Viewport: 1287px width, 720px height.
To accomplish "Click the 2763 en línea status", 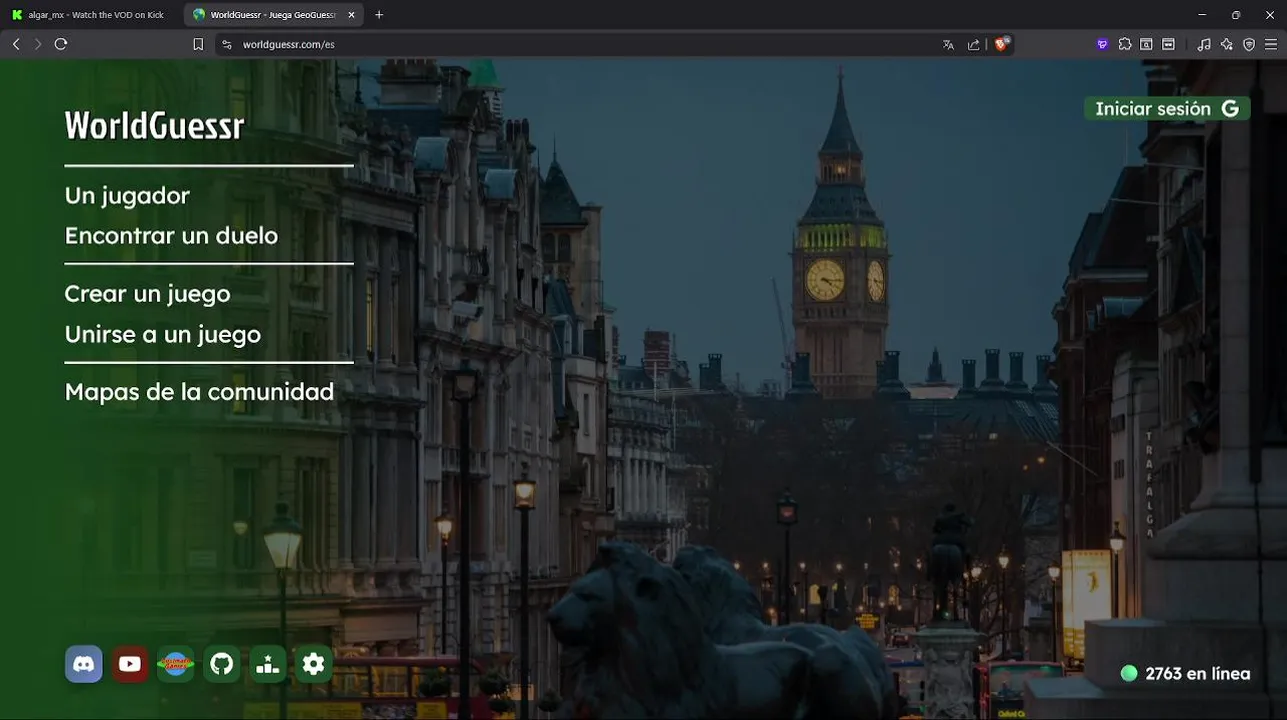I will [x=1185, y=674].
